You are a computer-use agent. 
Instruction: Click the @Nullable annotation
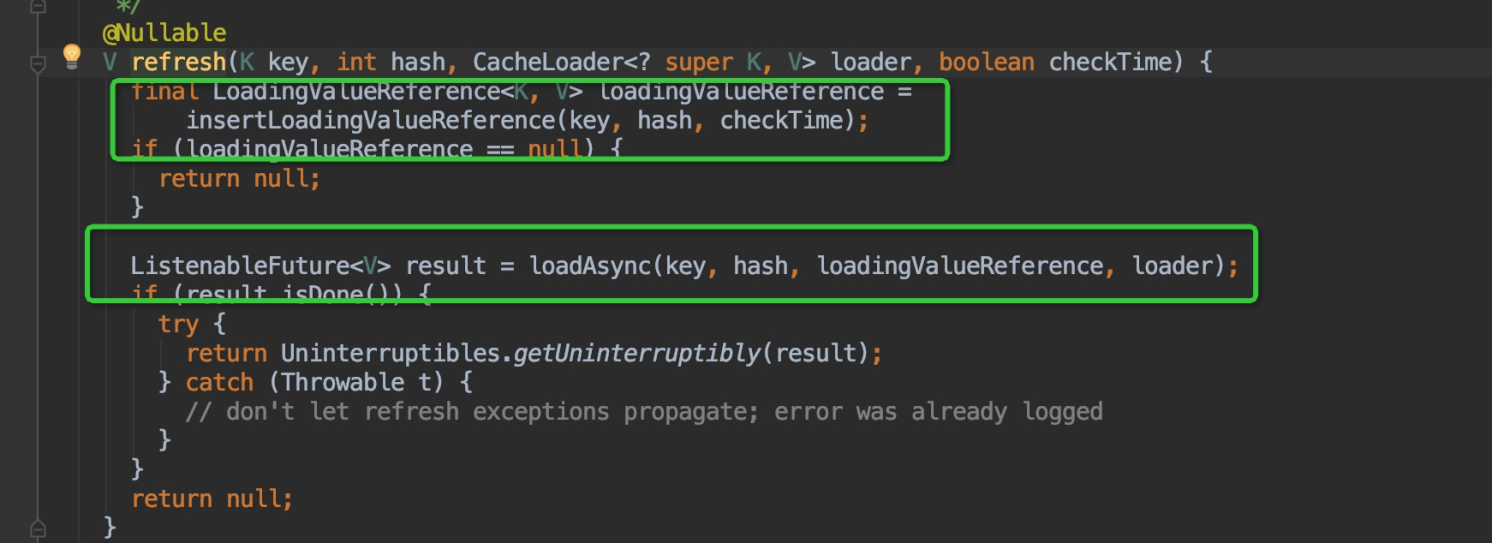pyautogui.click(x=164, y=34)
